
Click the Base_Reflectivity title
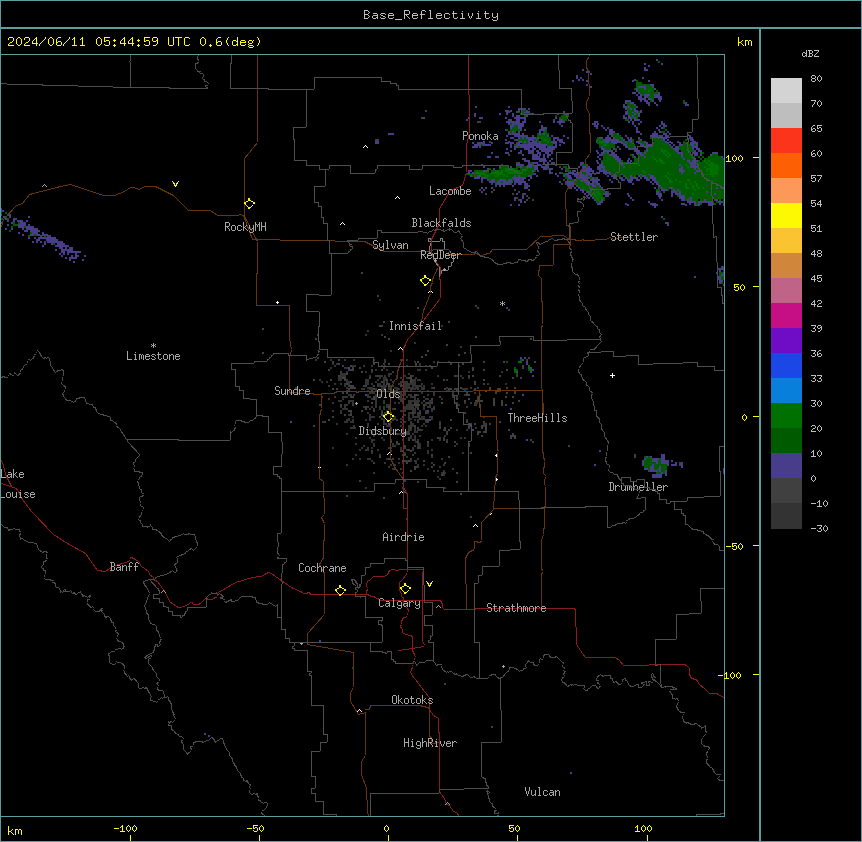coord(431,15)
